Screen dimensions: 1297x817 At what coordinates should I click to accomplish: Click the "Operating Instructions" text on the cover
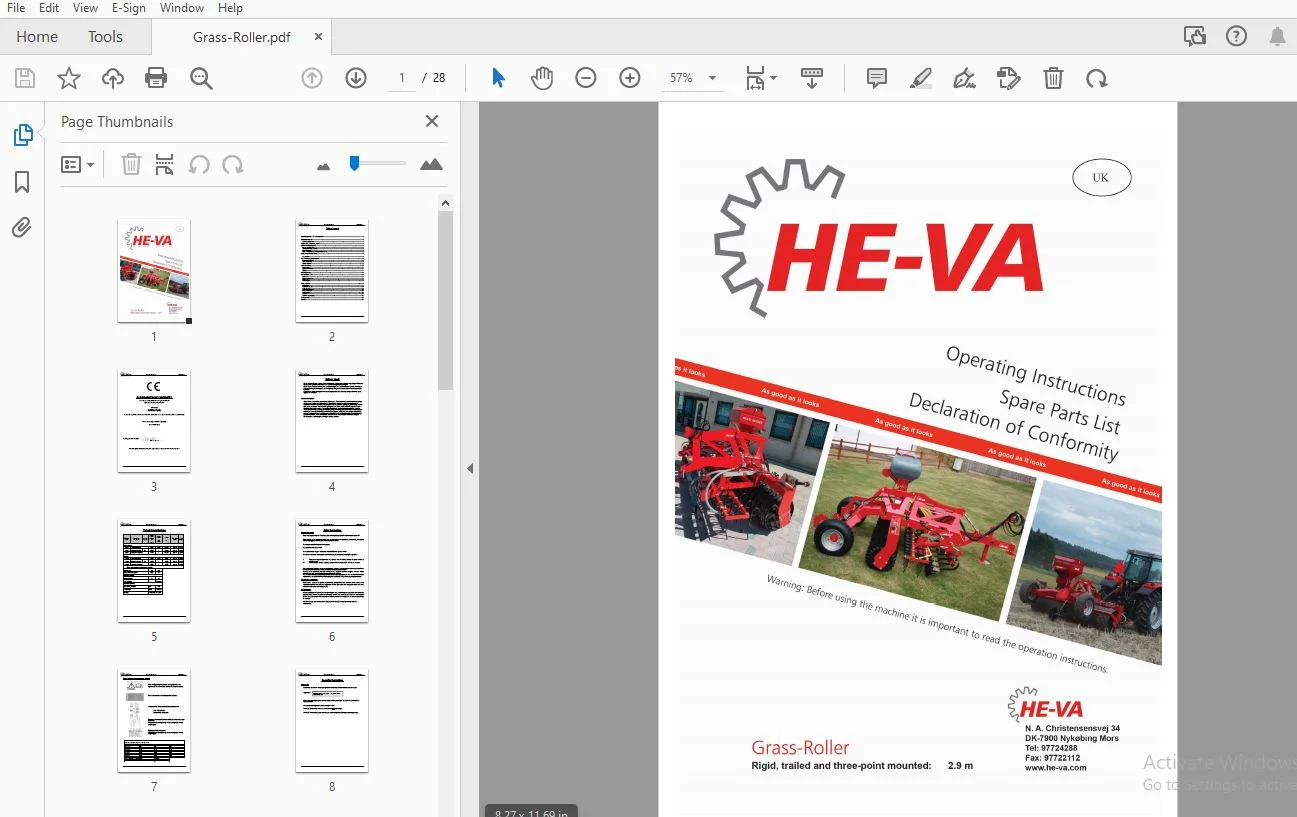tap(1036, 376)
